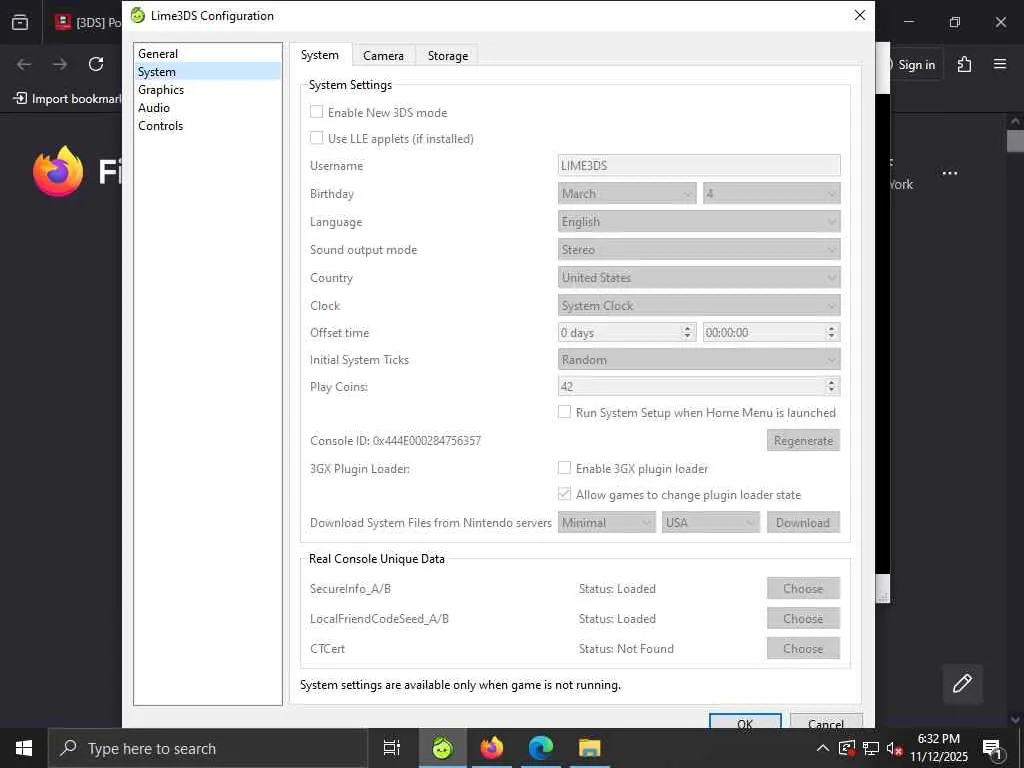
Task: Select the [3DS] Firefox tab
Action: click(86, 22)
